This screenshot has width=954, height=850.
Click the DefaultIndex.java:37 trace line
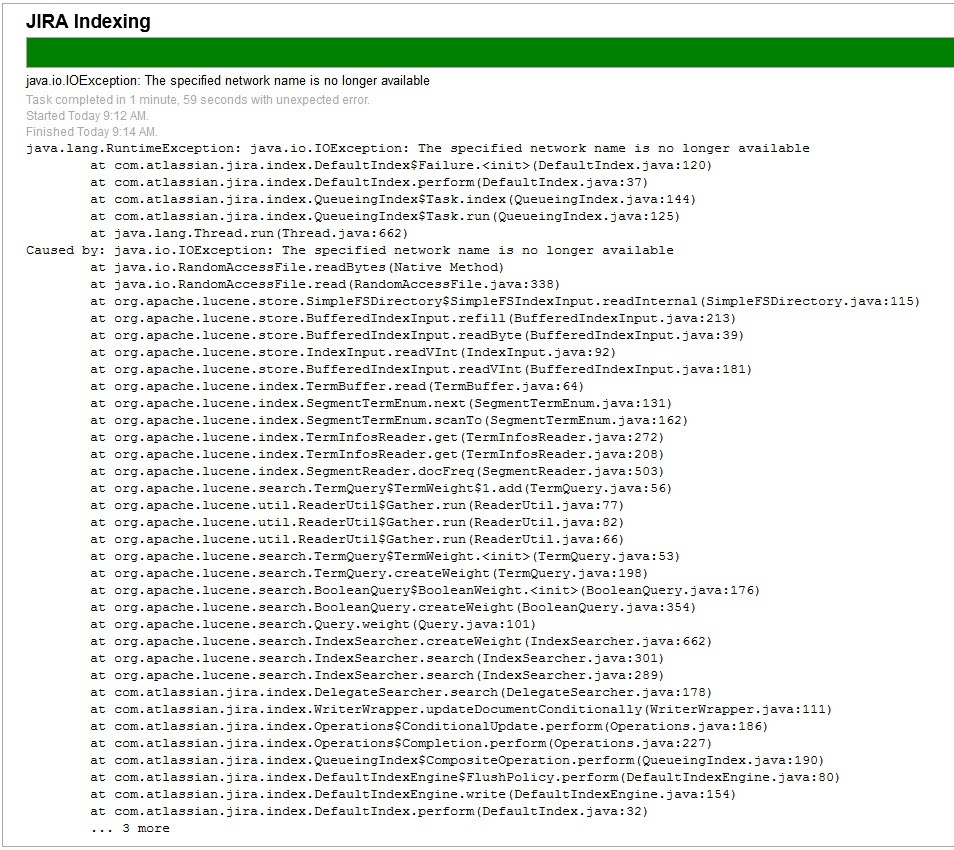(369, 182)
